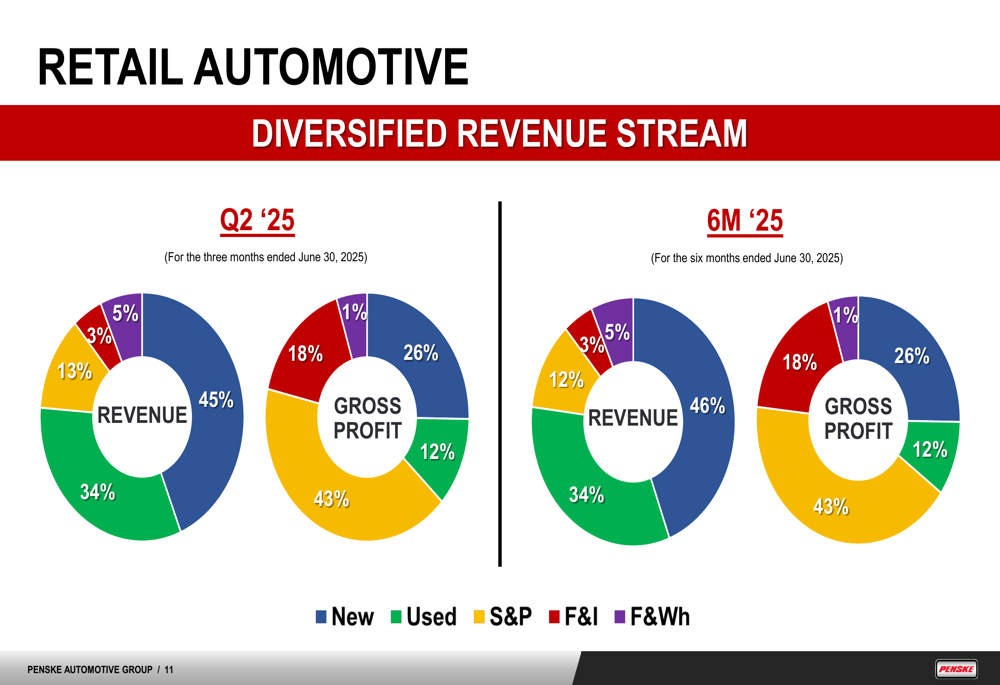Click 26% blue slice in Q2 gross profit
Viewport: 1000px width, 685px height.
(x=421, y=352)
